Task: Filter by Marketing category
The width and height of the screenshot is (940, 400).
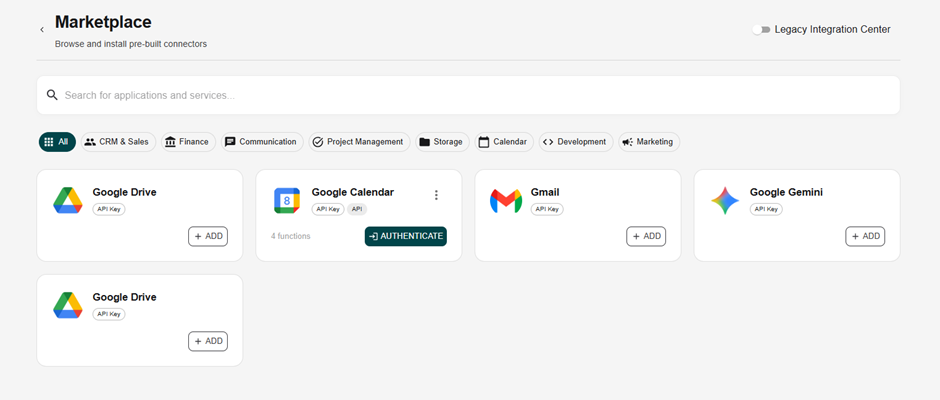Action: [649, 142]
